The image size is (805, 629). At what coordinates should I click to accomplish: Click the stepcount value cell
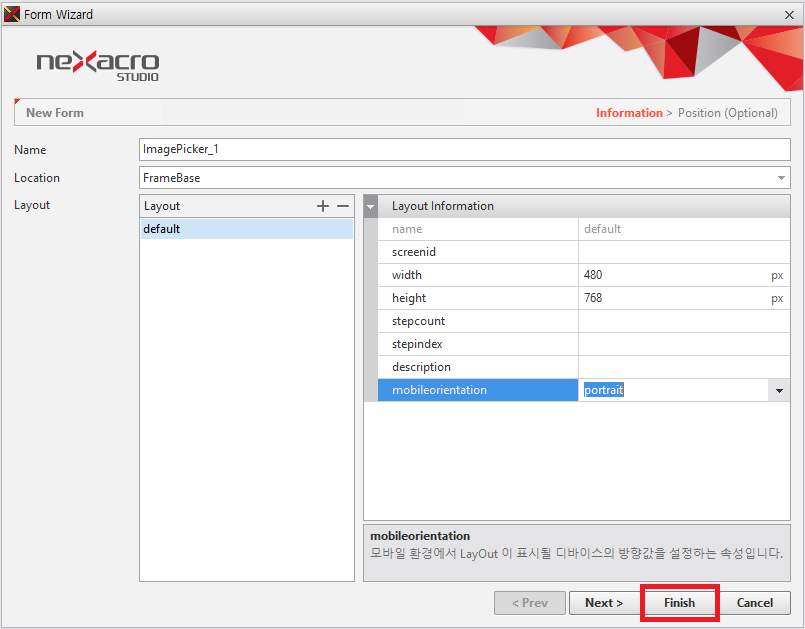683,321
